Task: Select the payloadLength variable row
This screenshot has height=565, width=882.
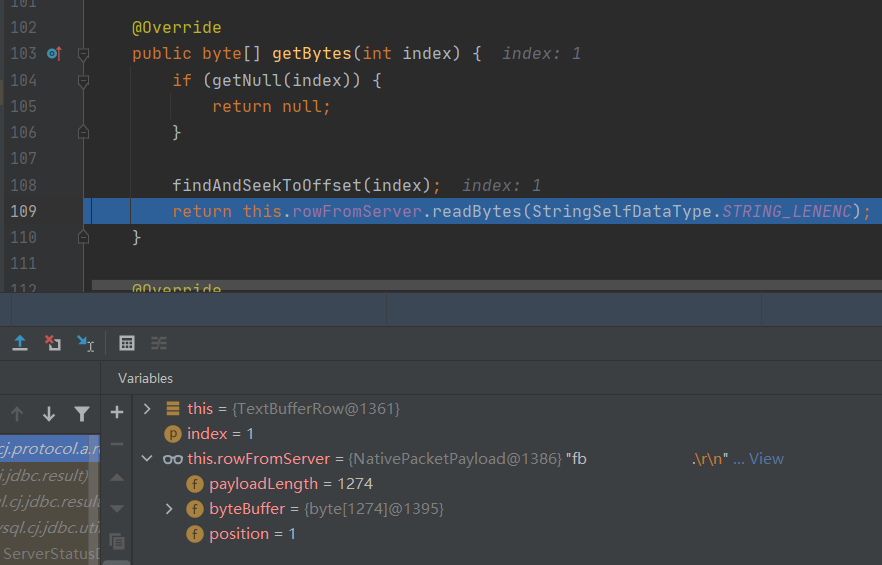Action: (290, 483)
